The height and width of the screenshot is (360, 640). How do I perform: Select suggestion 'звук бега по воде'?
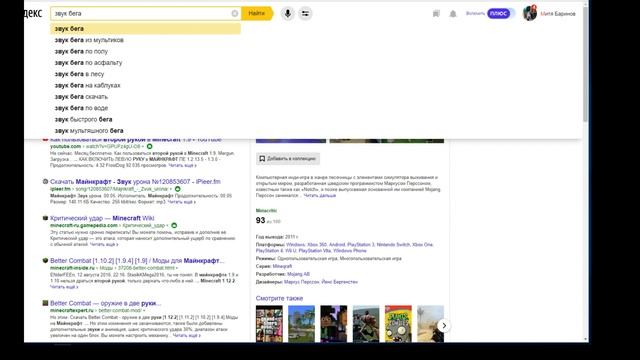tap(145, 108)
